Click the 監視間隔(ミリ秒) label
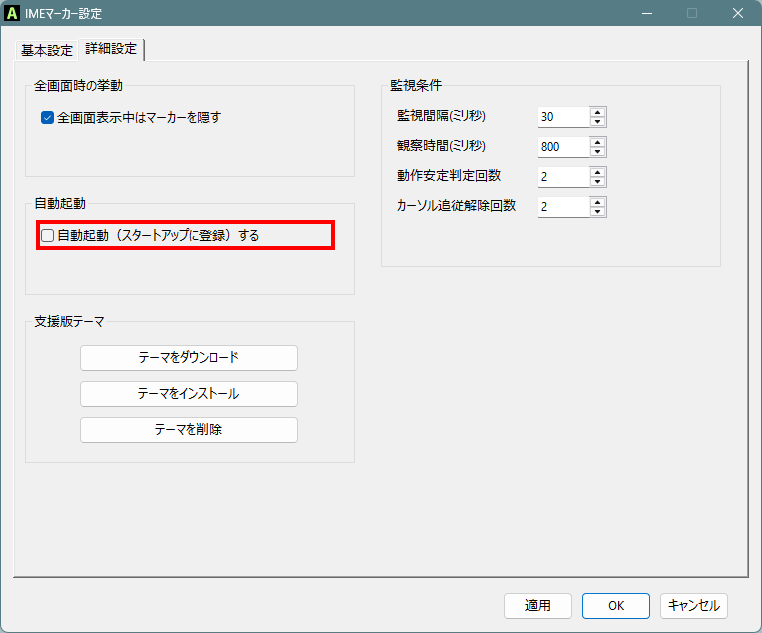This screenshot has width=762, height=633. pos(441,116)
